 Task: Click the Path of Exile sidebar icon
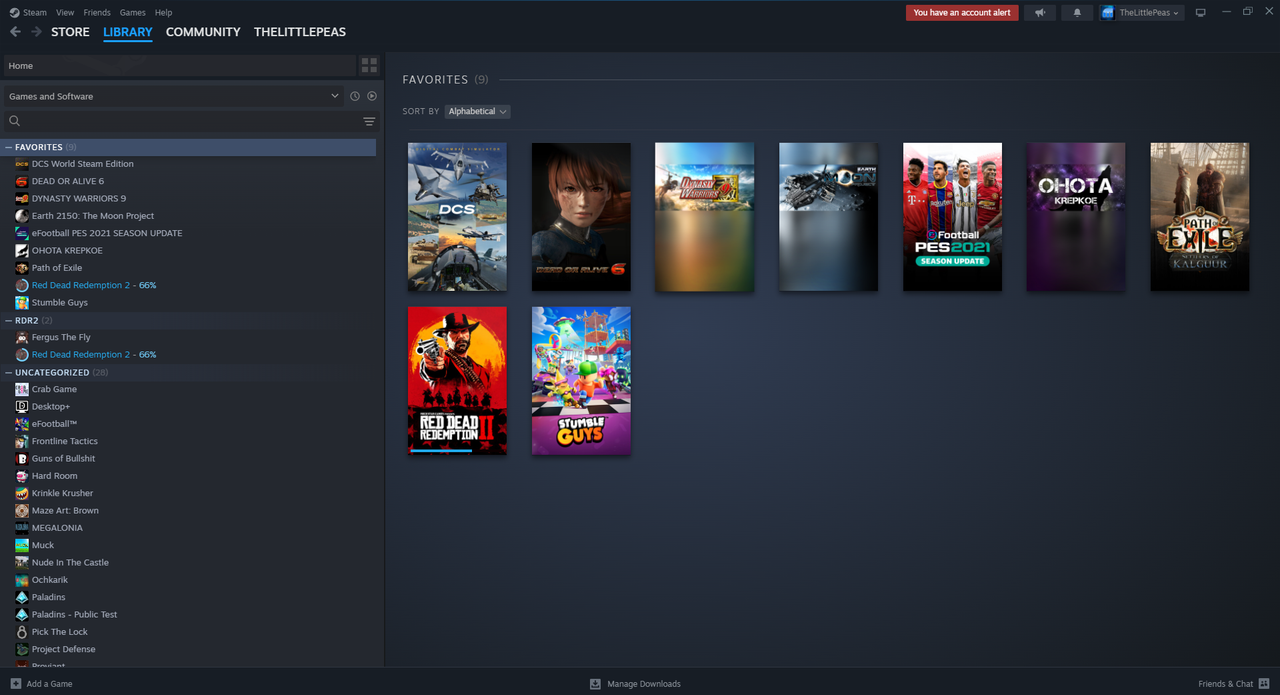(x=22, y=268)
